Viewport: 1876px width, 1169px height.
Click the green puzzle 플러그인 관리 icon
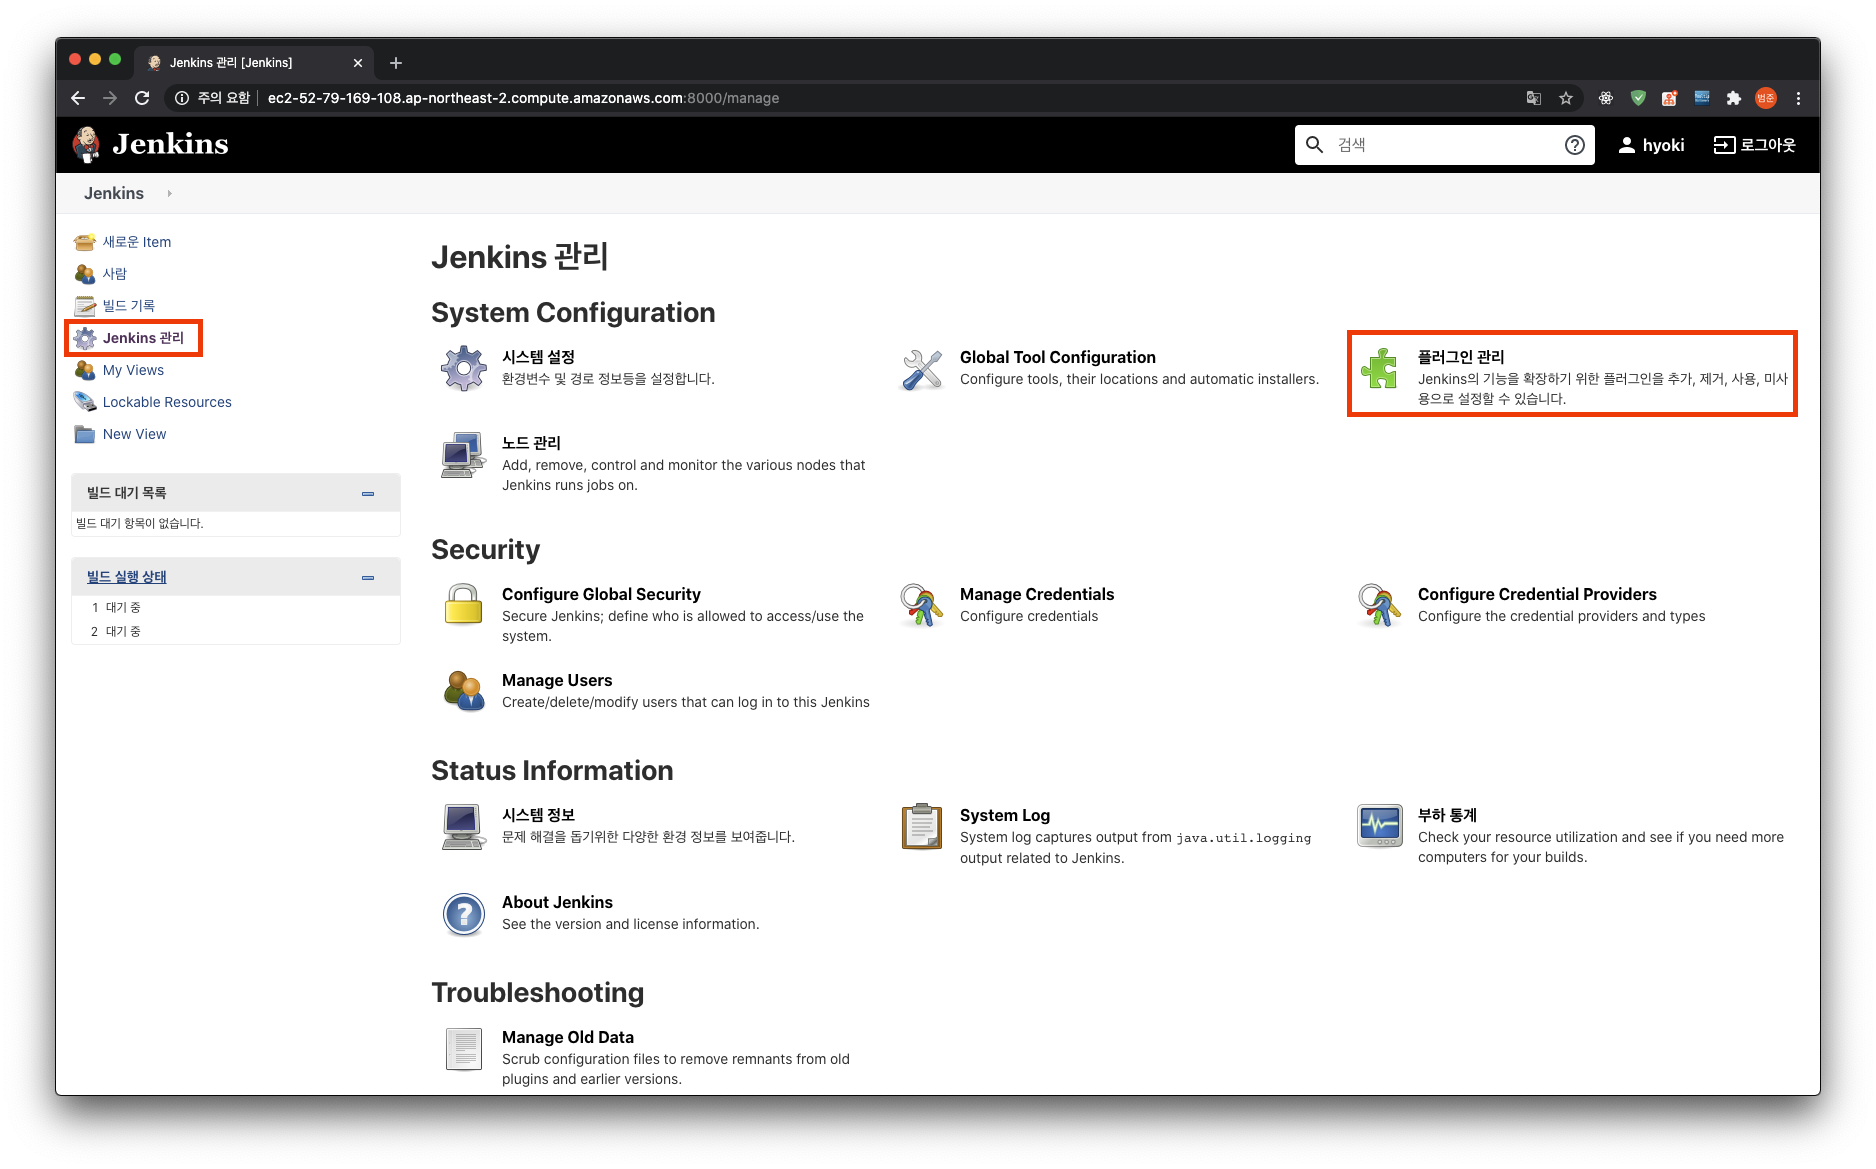coord(1380,368)
